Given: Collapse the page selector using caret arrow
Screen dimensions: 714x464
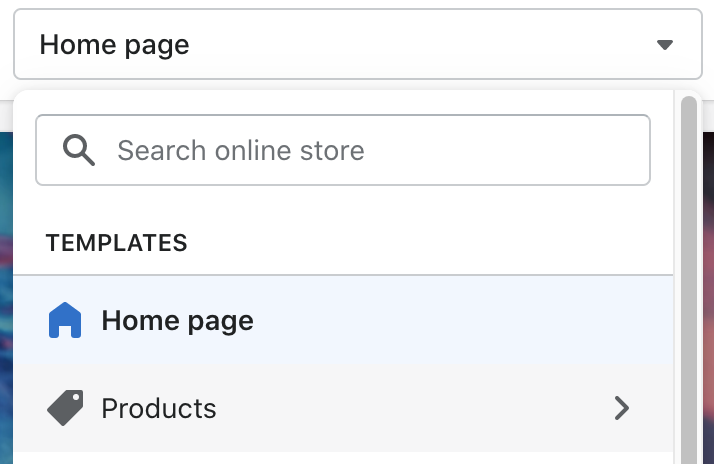Looking at the screenshot, I should (x=665, y=45).
